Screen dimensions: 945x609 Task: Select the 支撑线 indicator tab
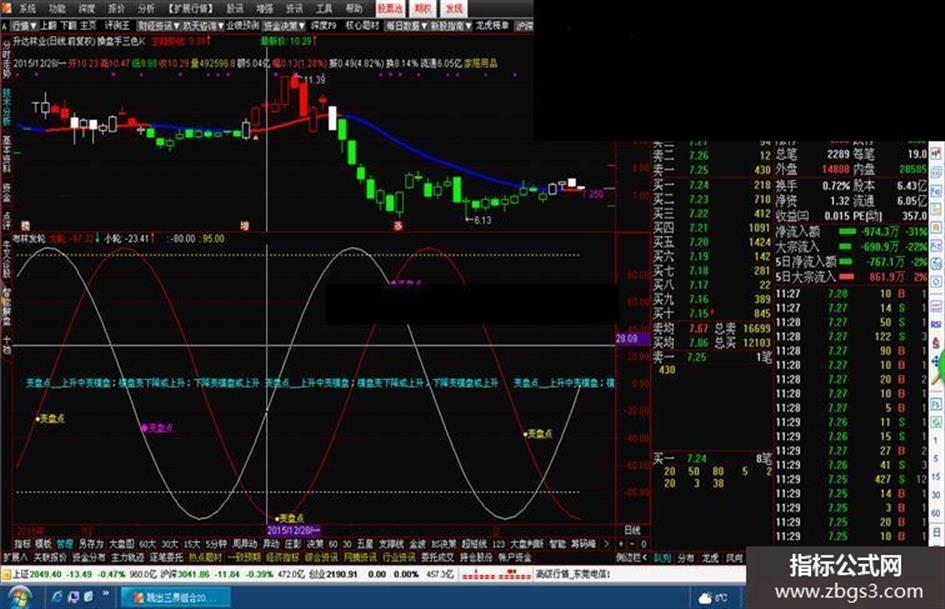(391, 544)
